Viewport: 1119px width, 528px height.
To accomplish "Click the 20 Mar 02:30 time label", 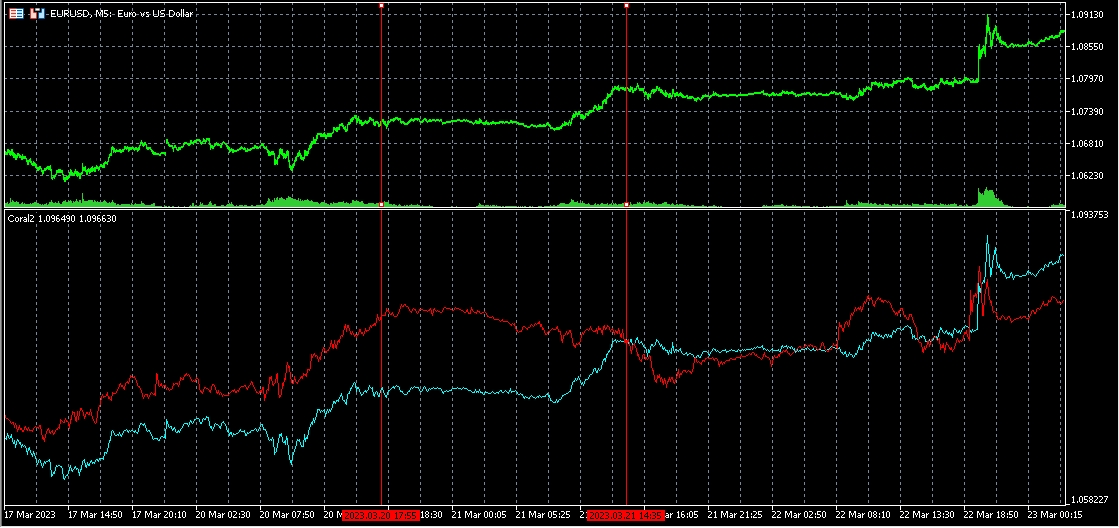I will coord(223,514).
